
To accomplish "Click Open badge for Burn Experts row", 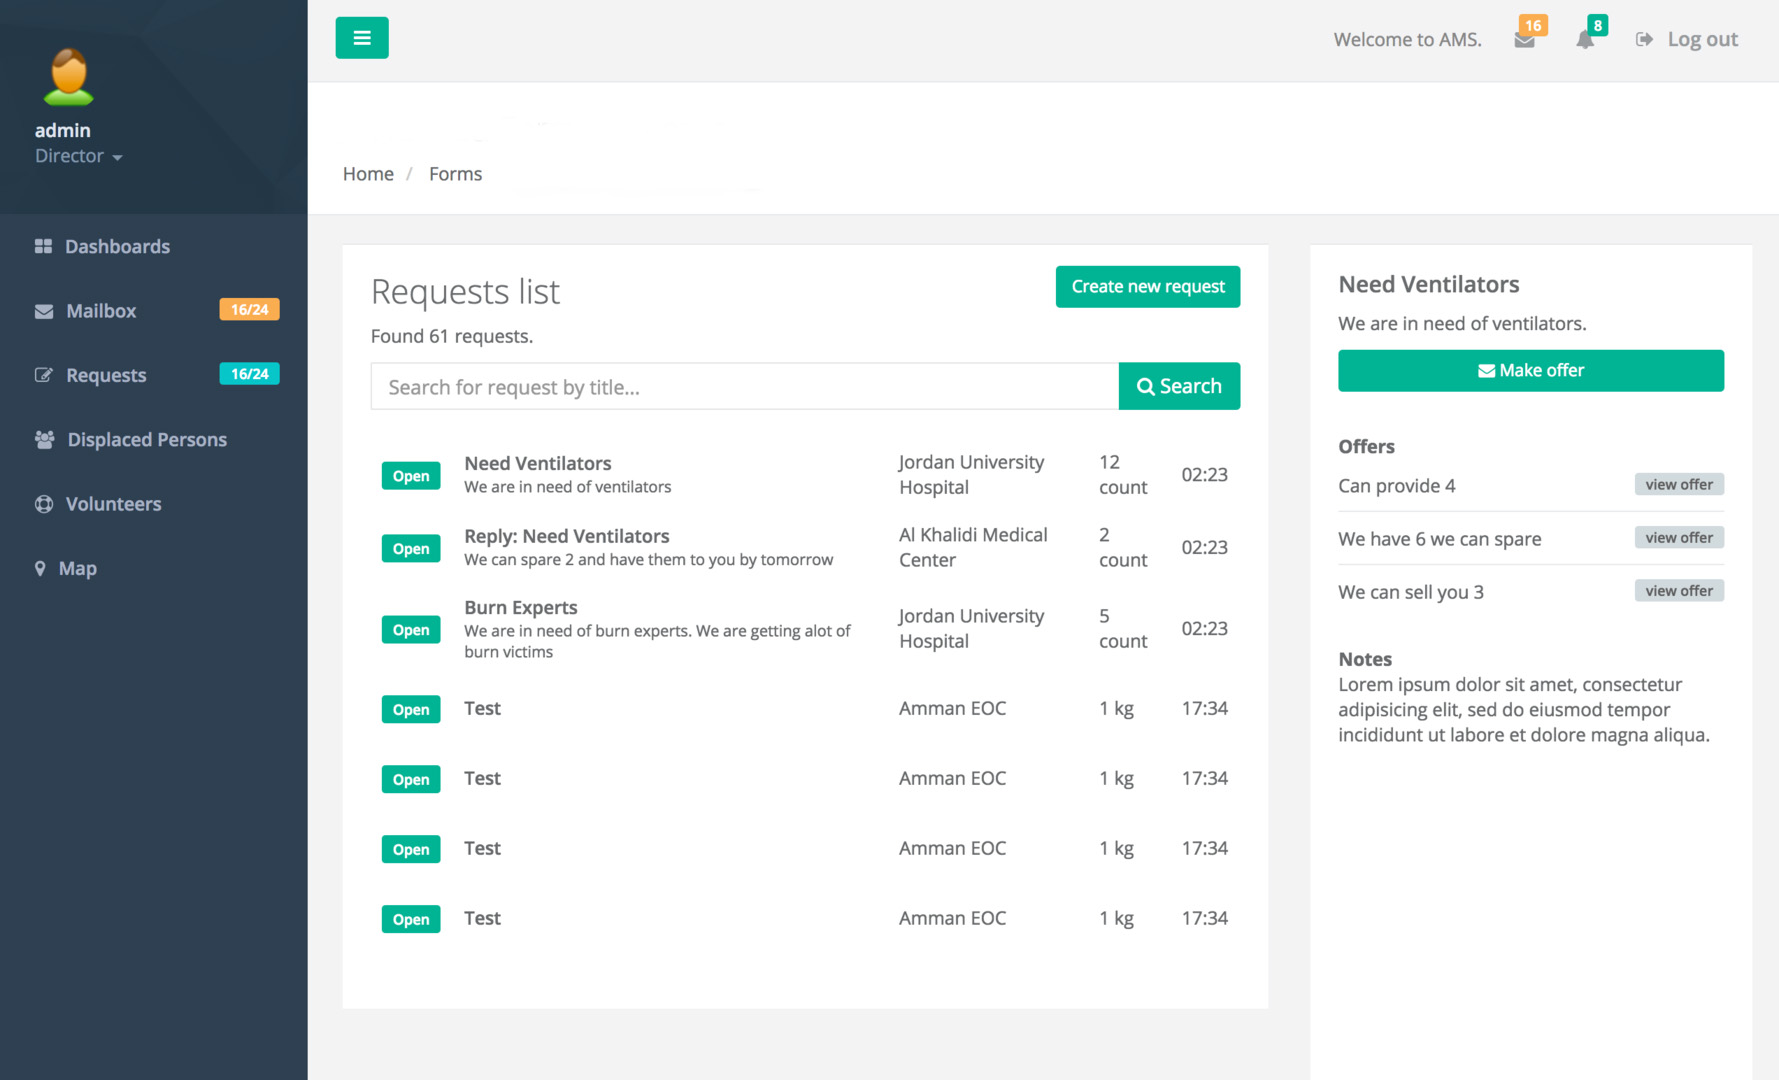I will (x=411, y=630).
